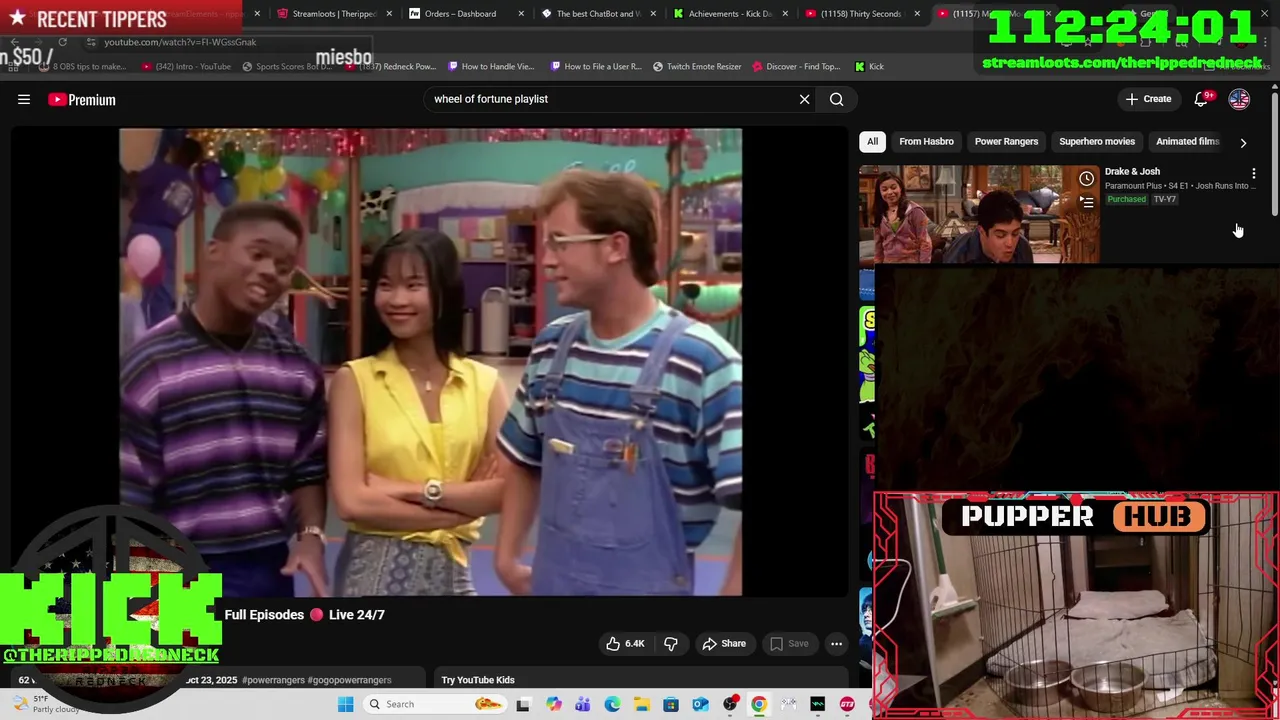Click the browser address bar URL
This screenshot has width=1280, height=720.
click(180, 42)
